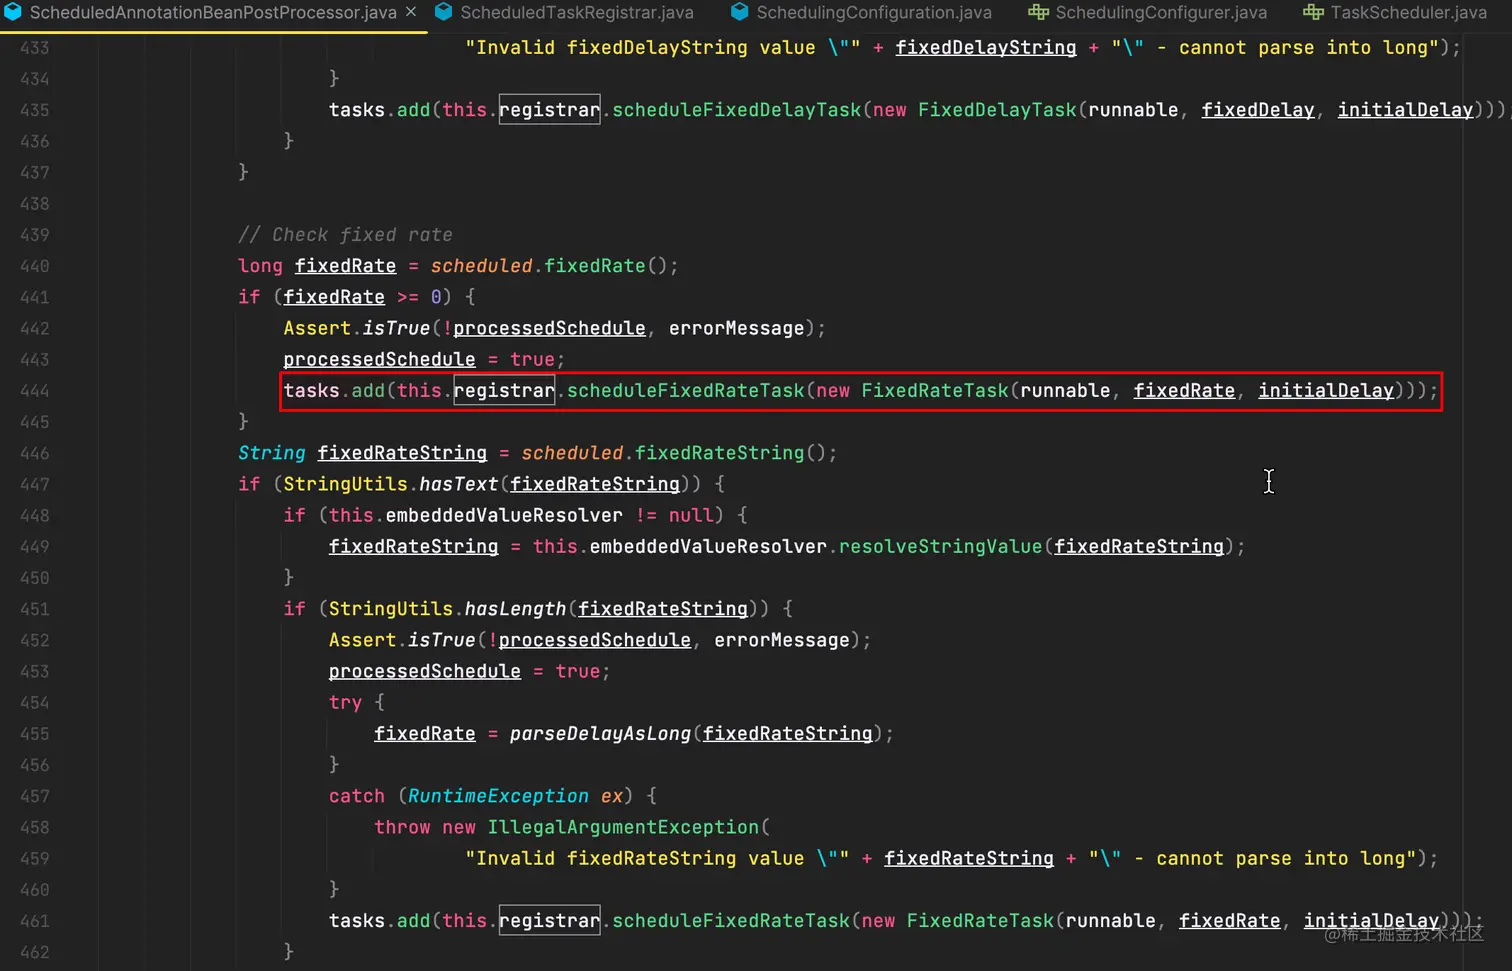1512x971 pixels.
Task: Click registrar on line 444
Action: pyautogui.click(x=504, y=391)
